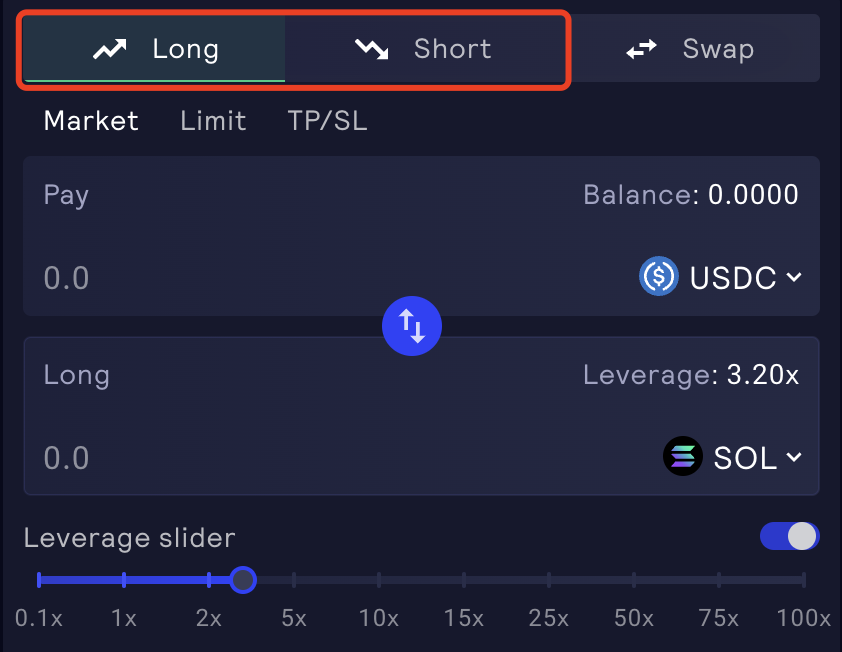Click the swap pay/receive arrows icon
The width and height of the screenshot is (842, 652).
click(412, 326)
